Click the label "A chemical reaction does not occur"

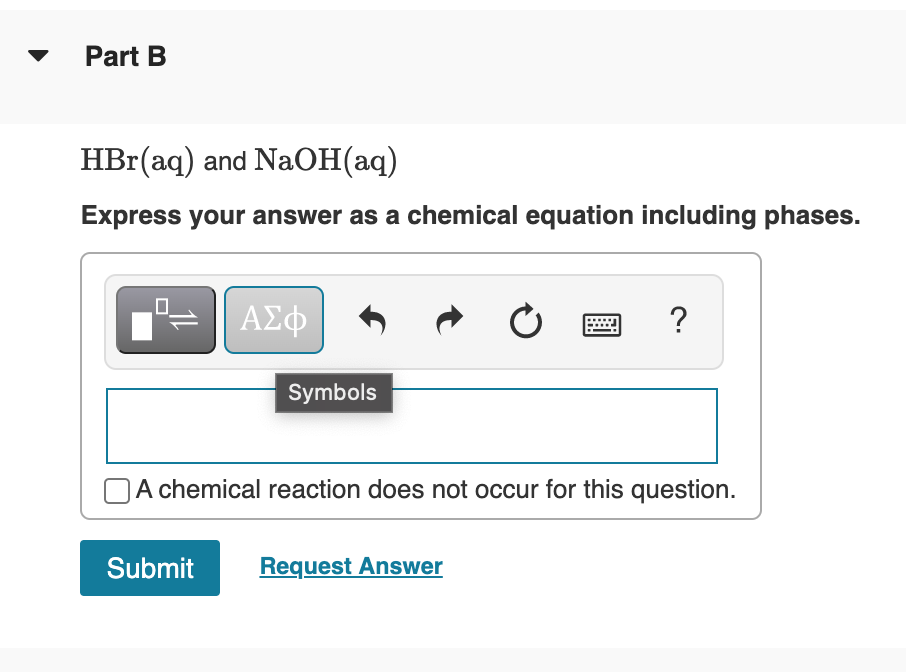pyautogui.click(x=436, y=490)
